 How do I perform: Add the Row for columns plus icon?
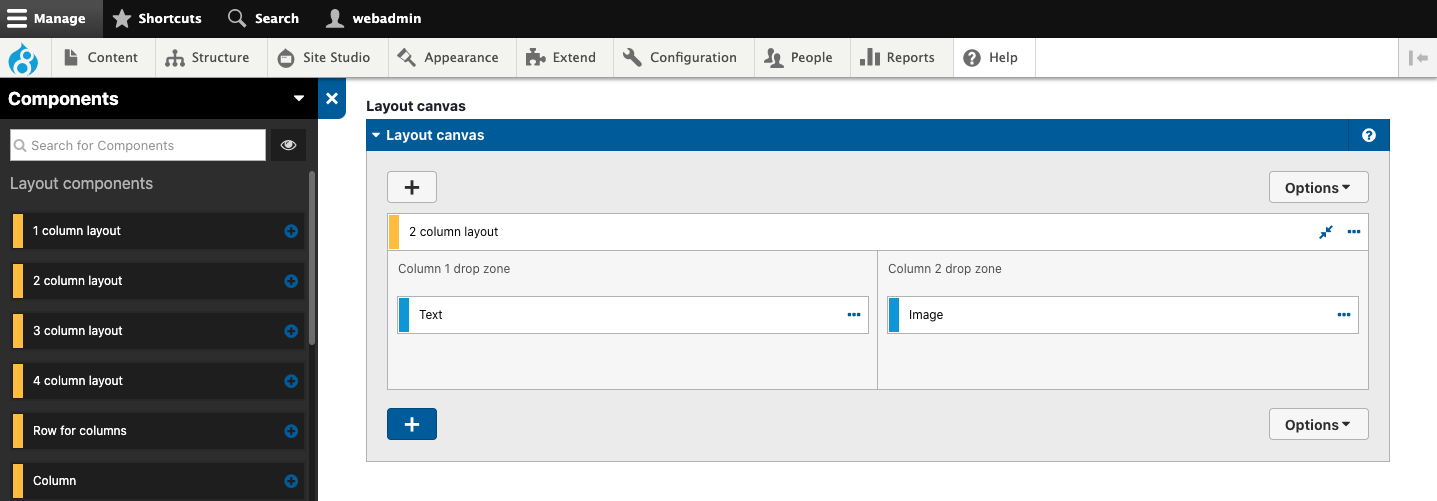pos(291,431)
